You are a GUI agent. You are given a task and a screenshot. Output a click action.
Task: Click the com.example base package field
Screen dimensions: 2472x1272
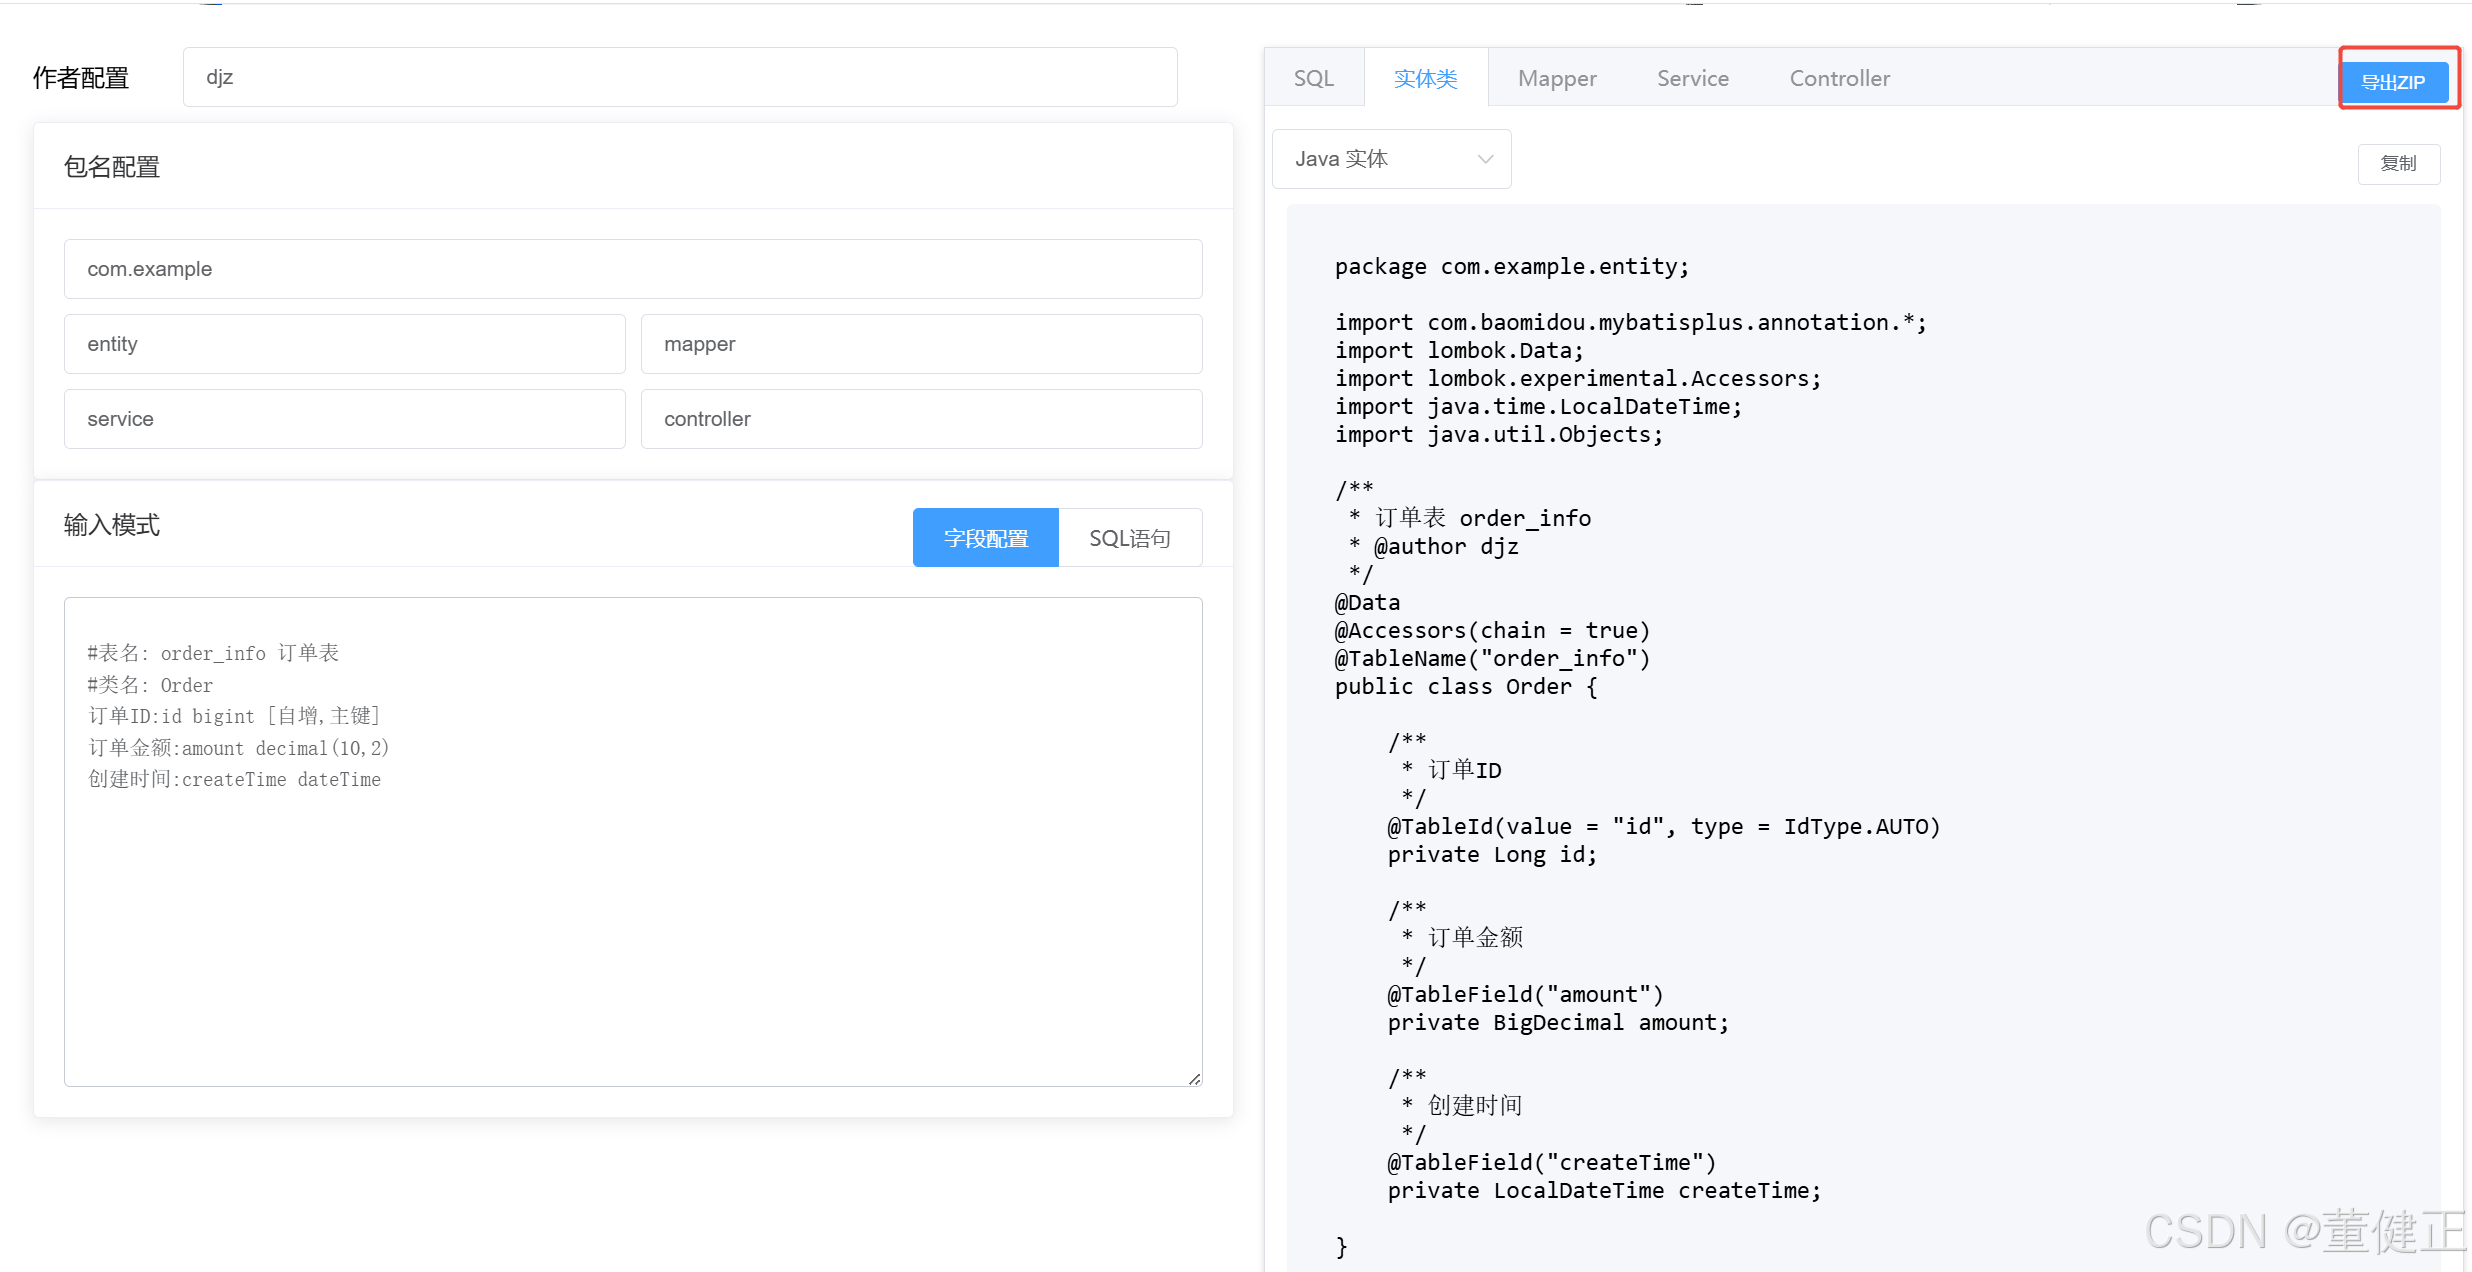pyautogui.click(x=633, y=269)
